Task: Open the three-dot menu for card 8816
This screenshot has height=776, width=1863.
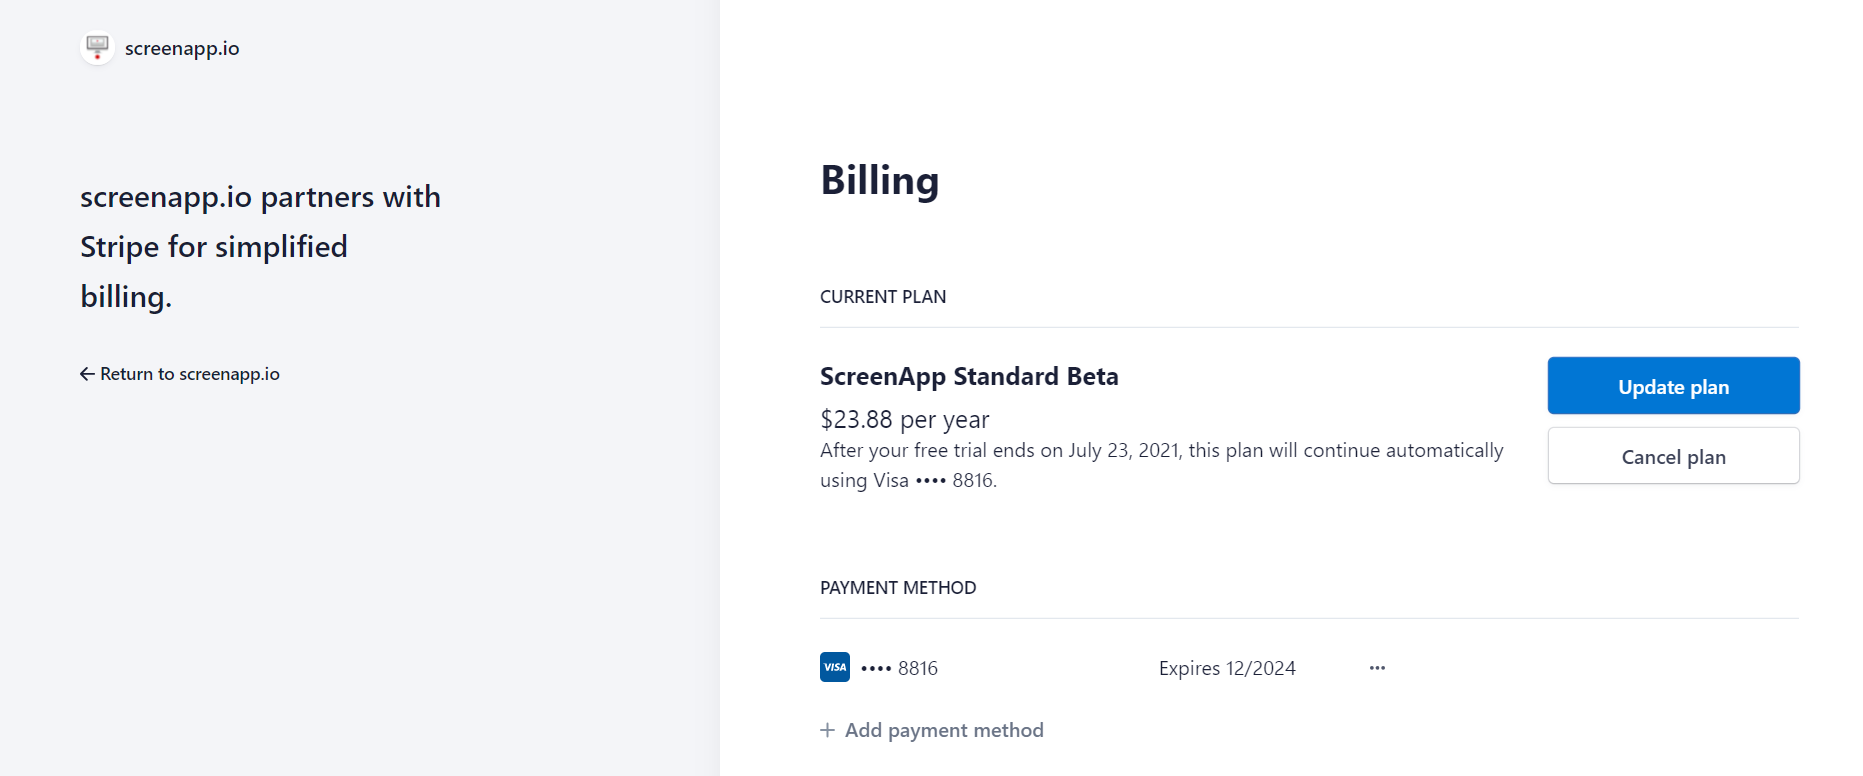Action: [1377, 668]
